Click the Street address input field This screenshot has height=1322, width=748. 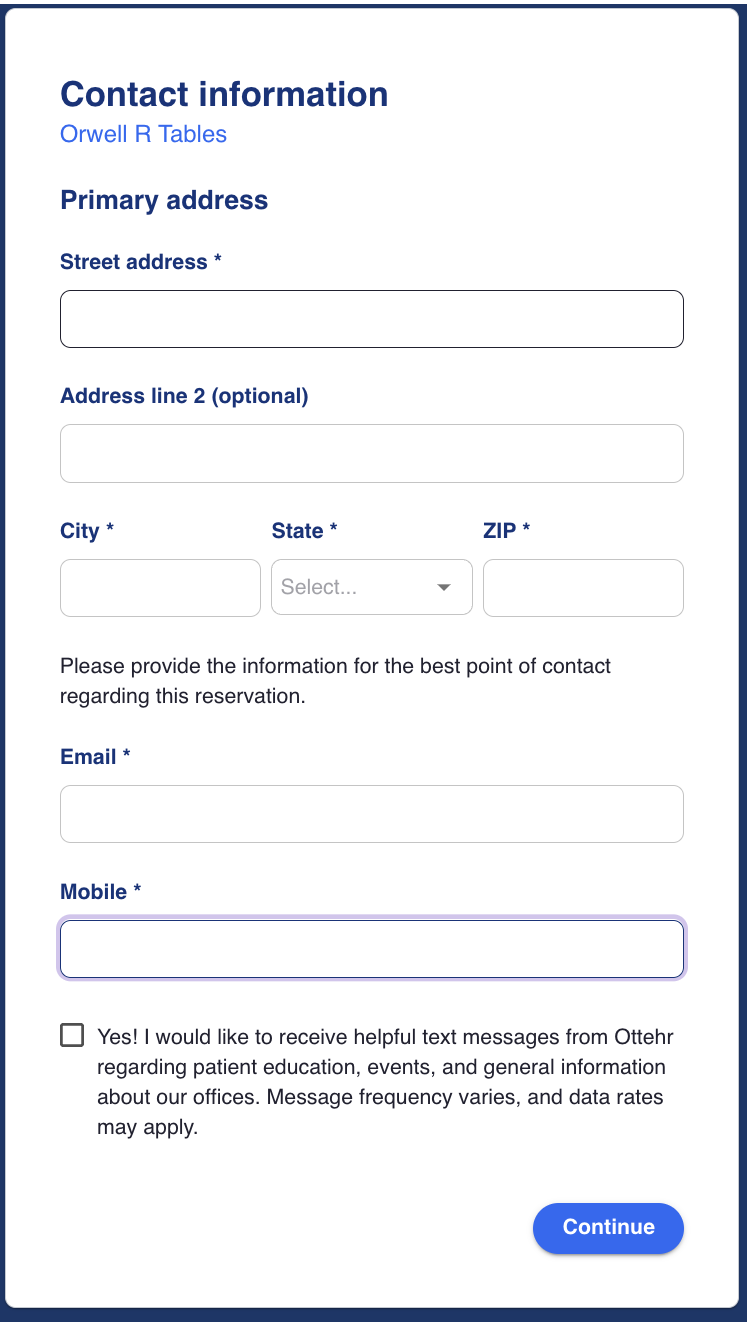371,319
